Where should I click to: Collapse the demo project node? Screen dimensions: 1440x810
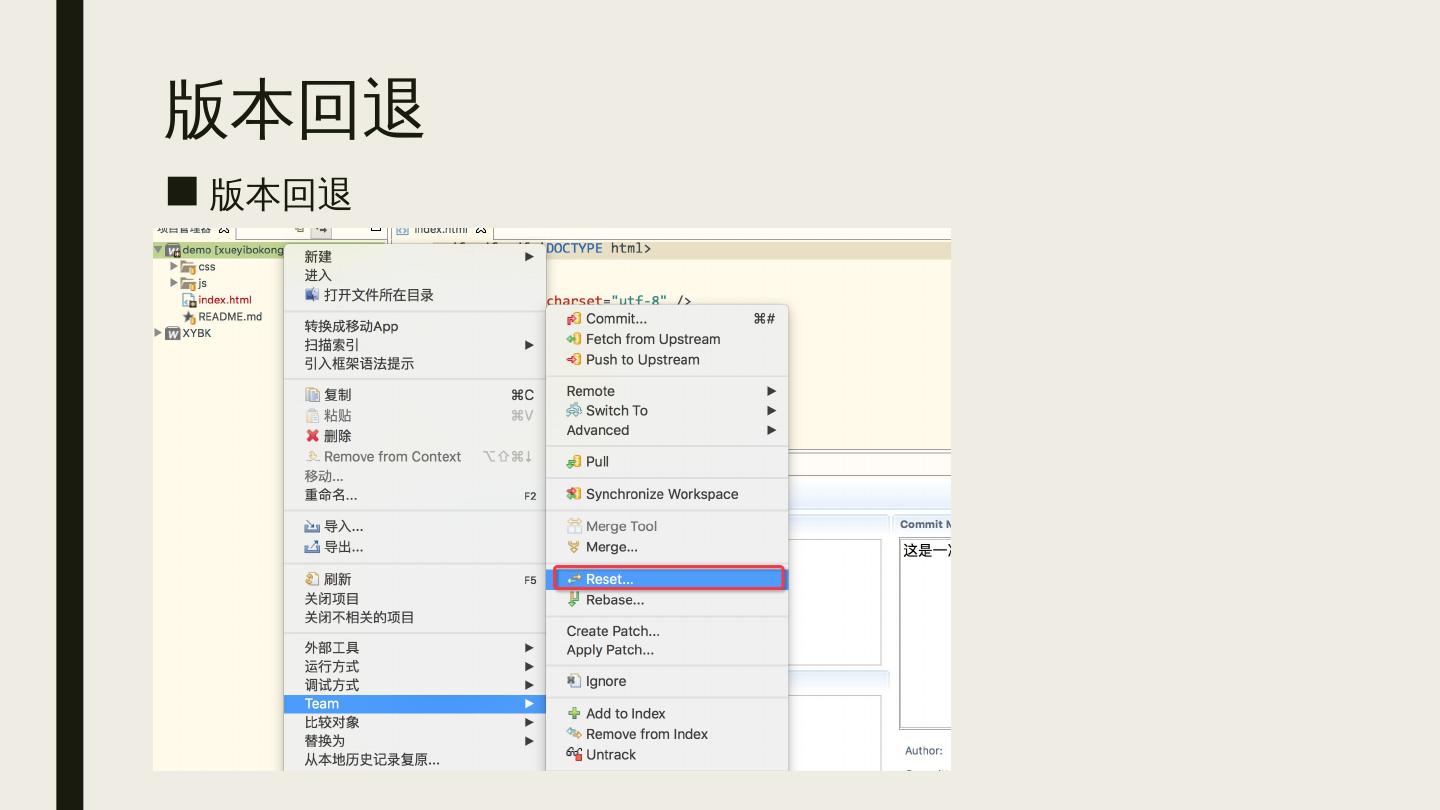[x=158, y=250]
